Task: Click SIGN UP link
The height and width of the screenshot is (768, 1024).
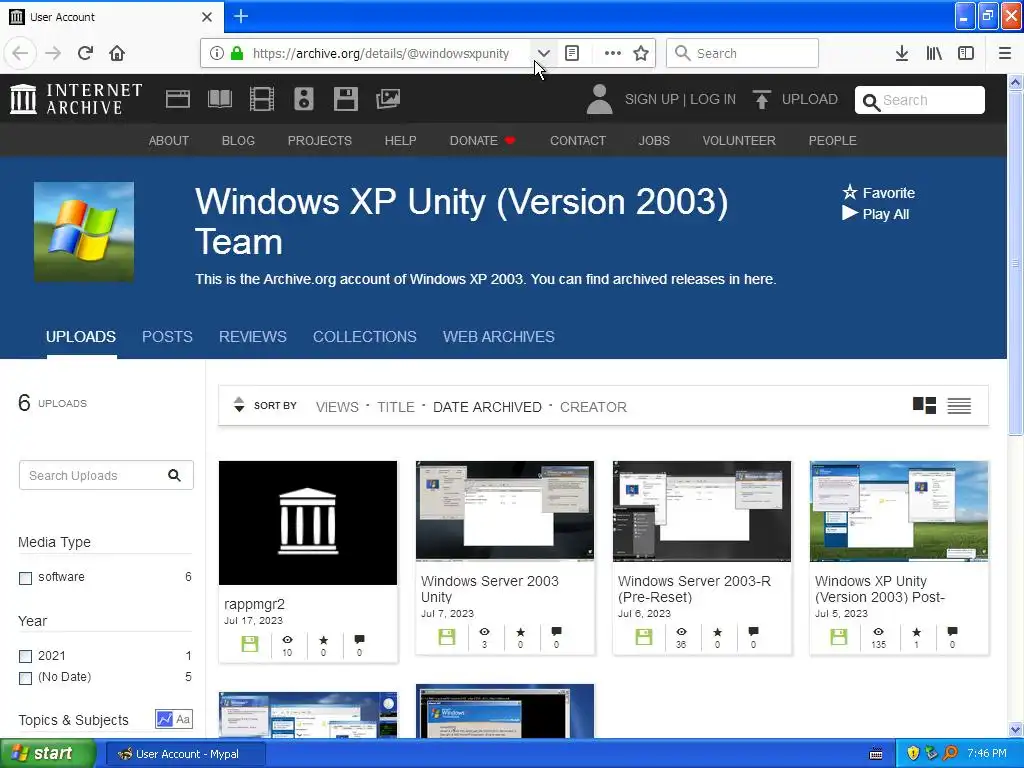Action: tap(652, 99)
